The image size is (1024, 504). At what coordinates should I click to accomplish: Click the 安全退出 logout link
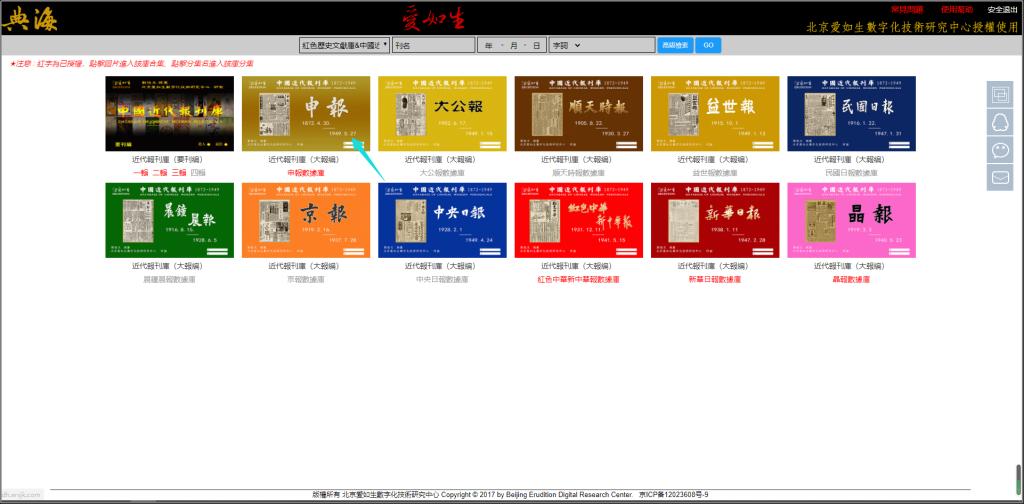point(1002,10)
